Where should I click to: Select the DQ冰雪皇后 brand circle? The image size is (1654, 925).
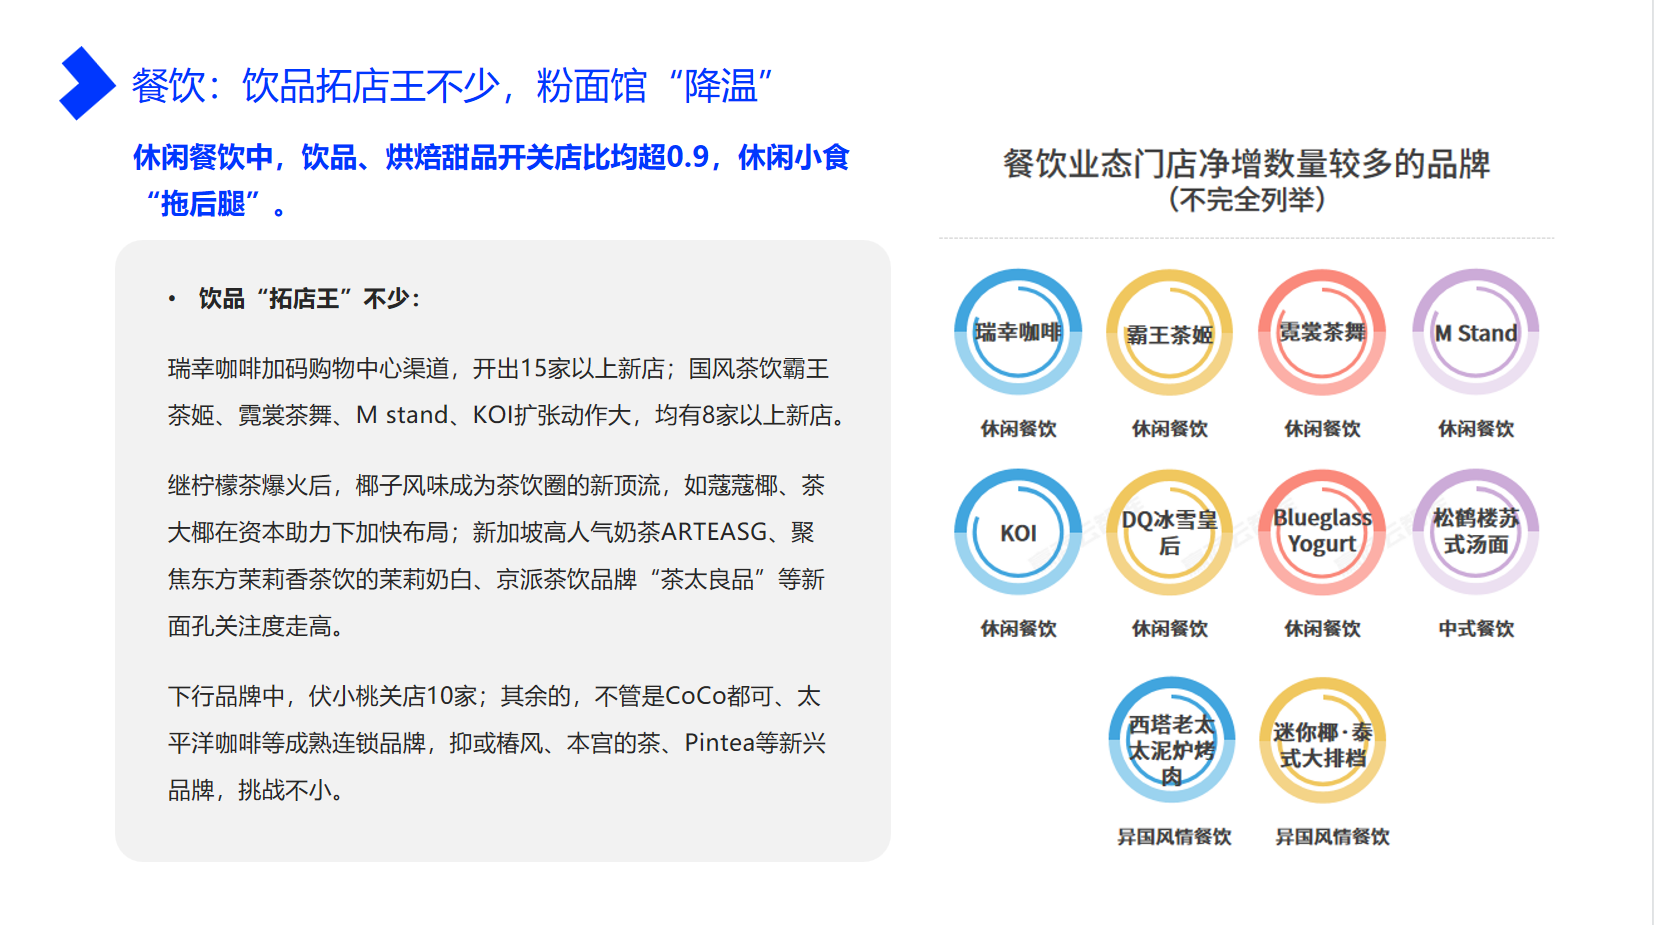pos(1170,532)
